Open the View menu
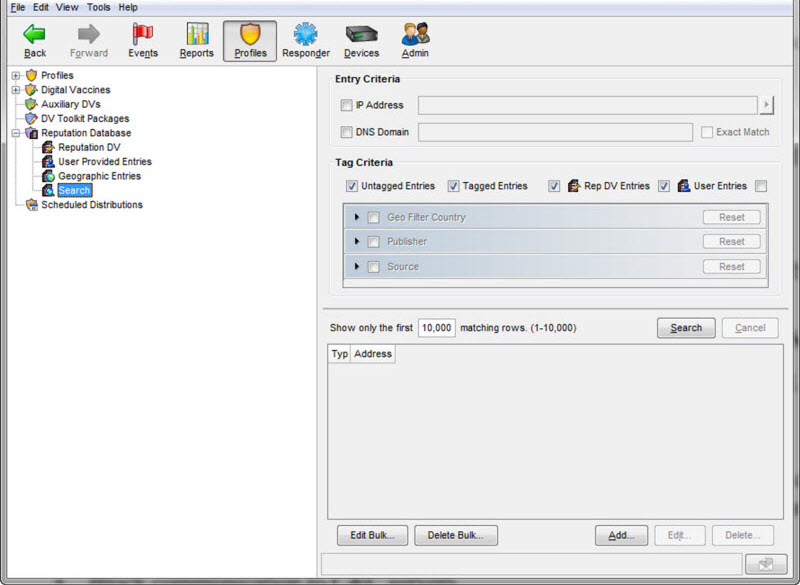This screenshot has height=585, width=800. pos(66,7)
